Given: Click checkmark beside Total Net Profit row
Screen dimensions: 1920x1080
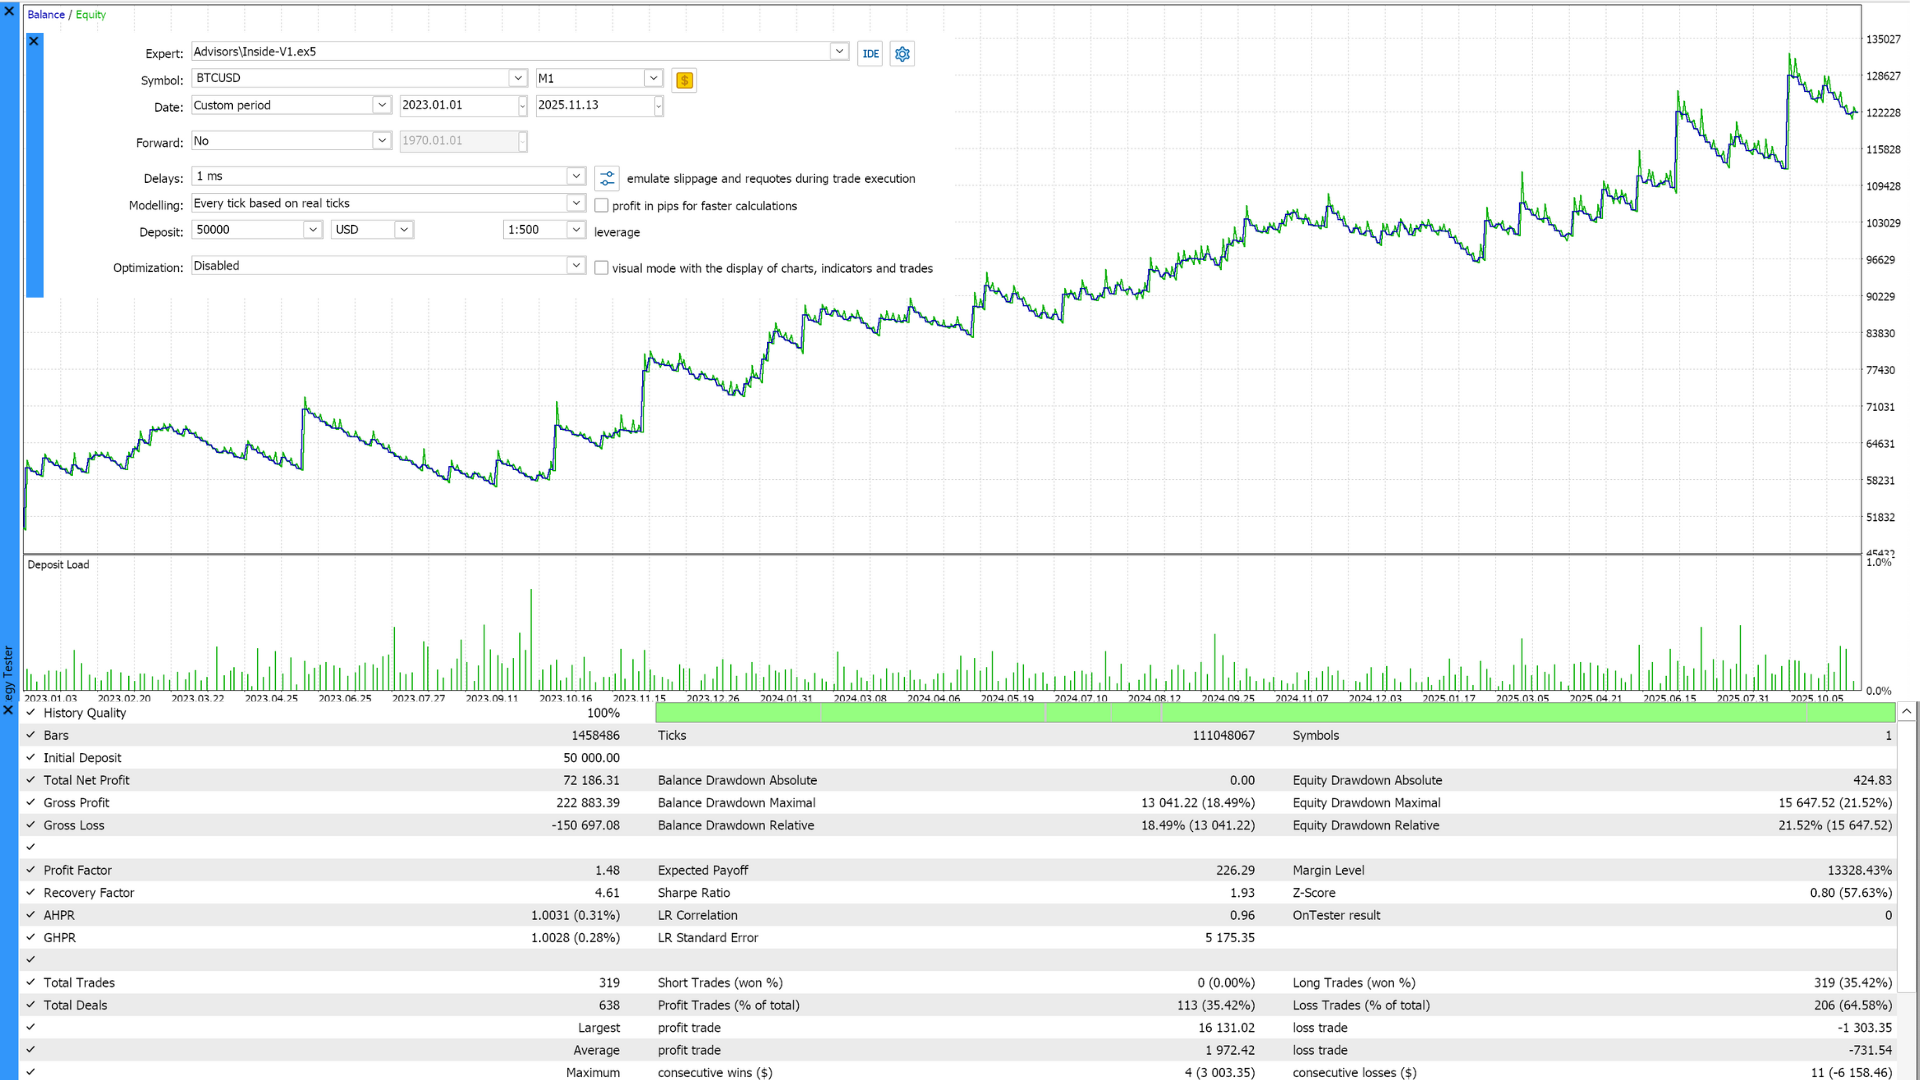Looking at the screenshot, I should (31, 780).
